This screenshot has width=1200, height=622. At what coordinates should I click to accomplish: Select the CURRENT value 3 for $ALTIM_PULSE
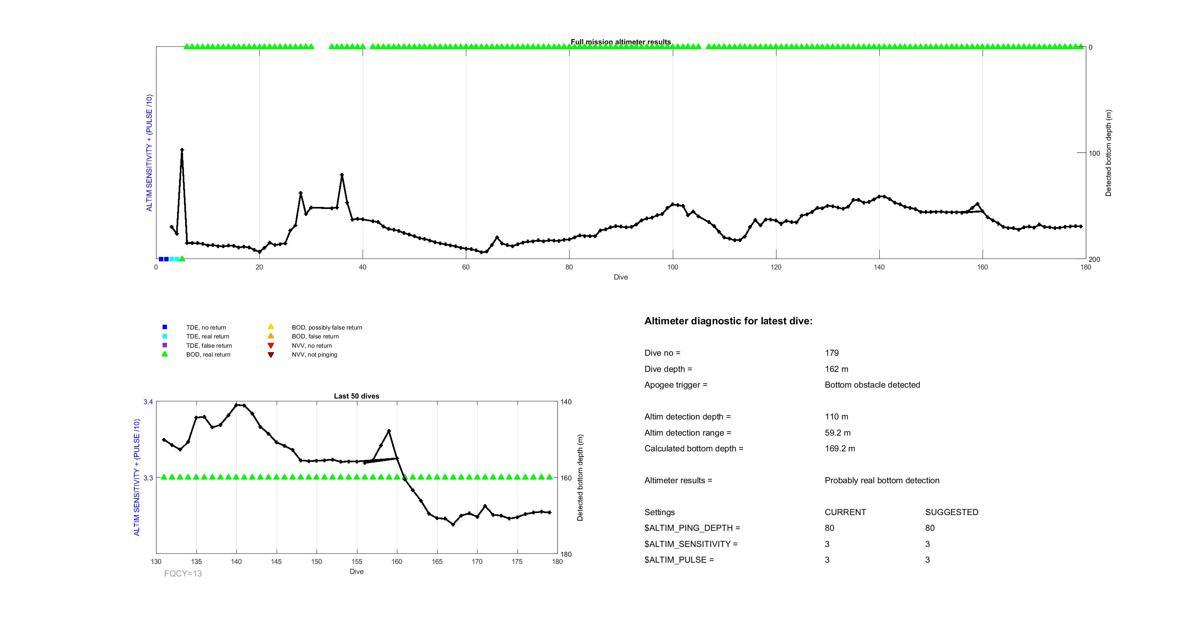pyautogui.click(x=828, y=560)
